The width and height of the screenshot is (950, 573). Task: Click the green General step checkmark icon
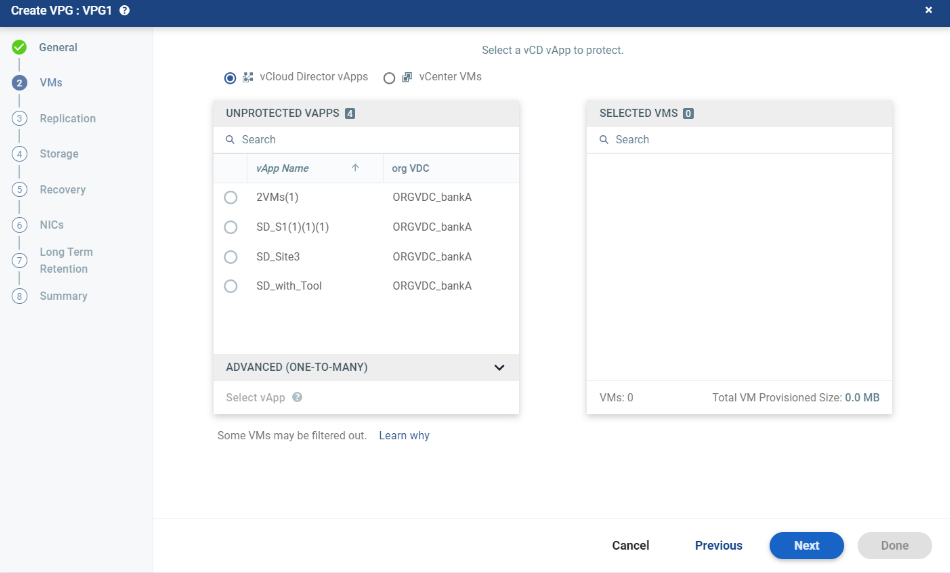pyautogui.click(x=19, y=47)
